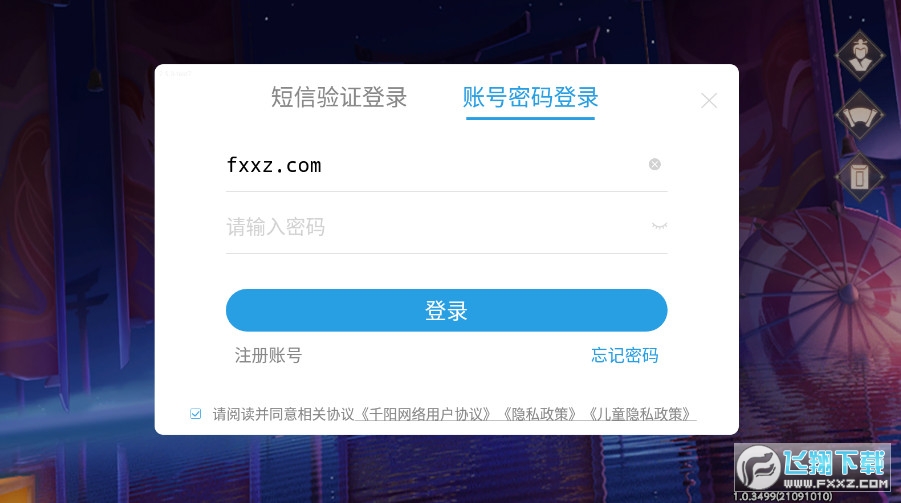Open the 《千阳网络用户协议》 link
The image size is (901, 503).
(425, 414)
